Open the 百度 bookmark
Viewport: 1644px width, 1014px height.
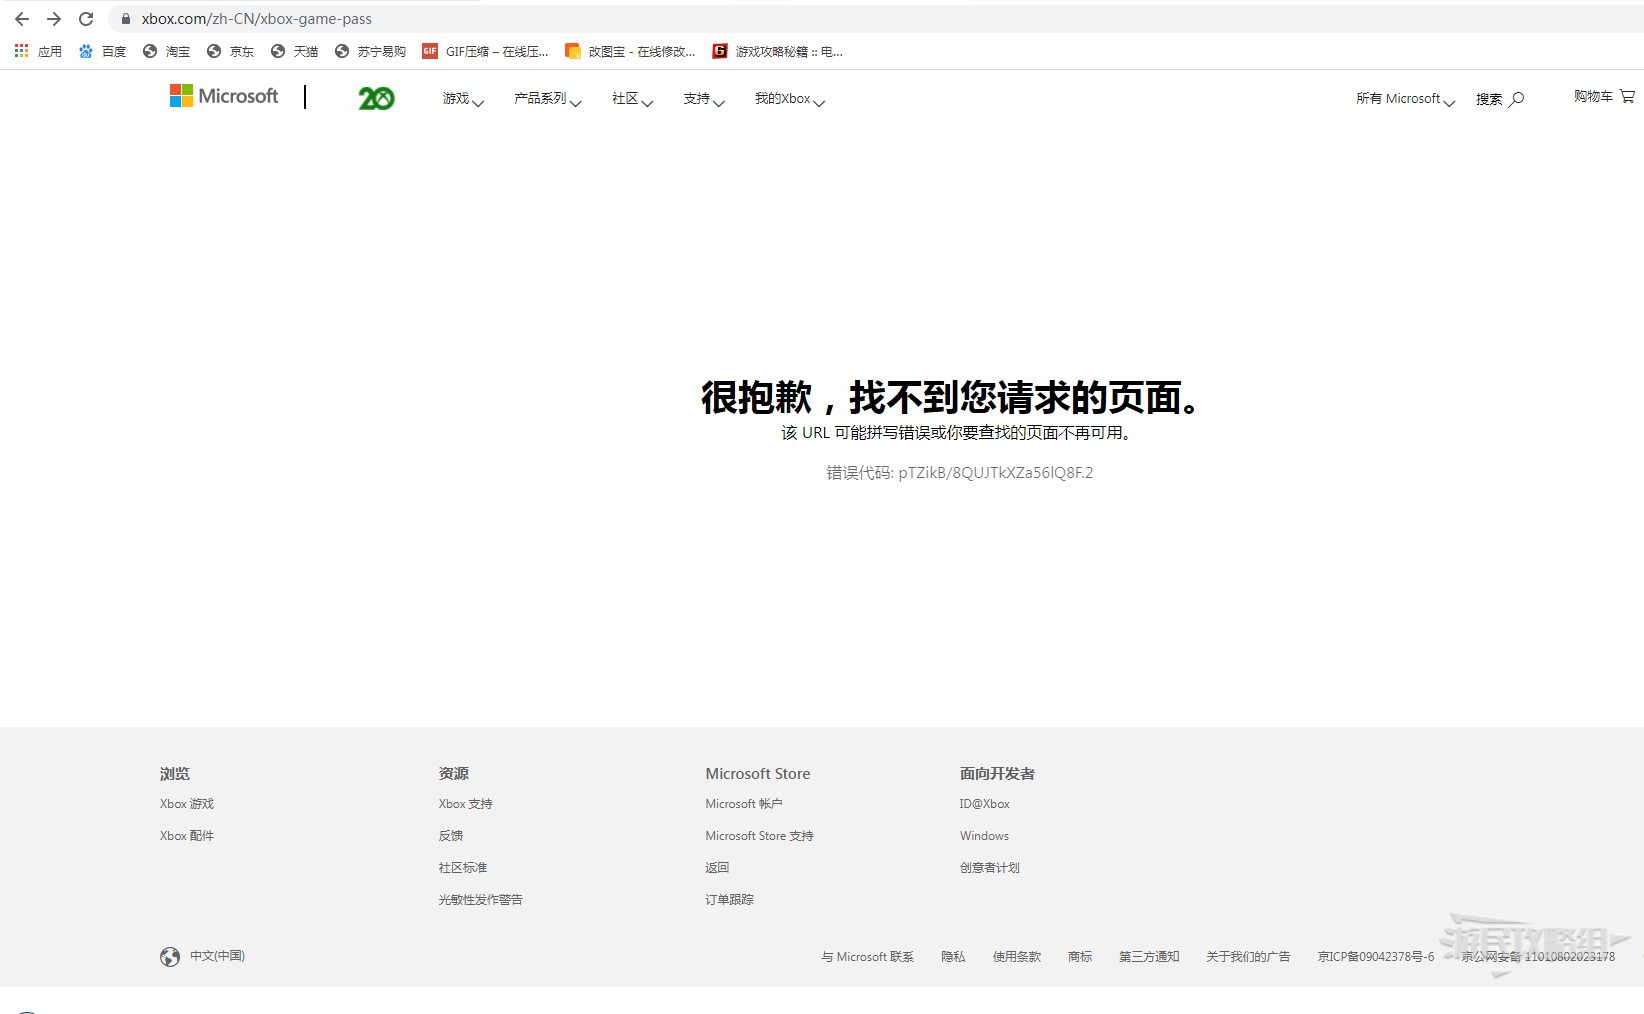(102, 51)
